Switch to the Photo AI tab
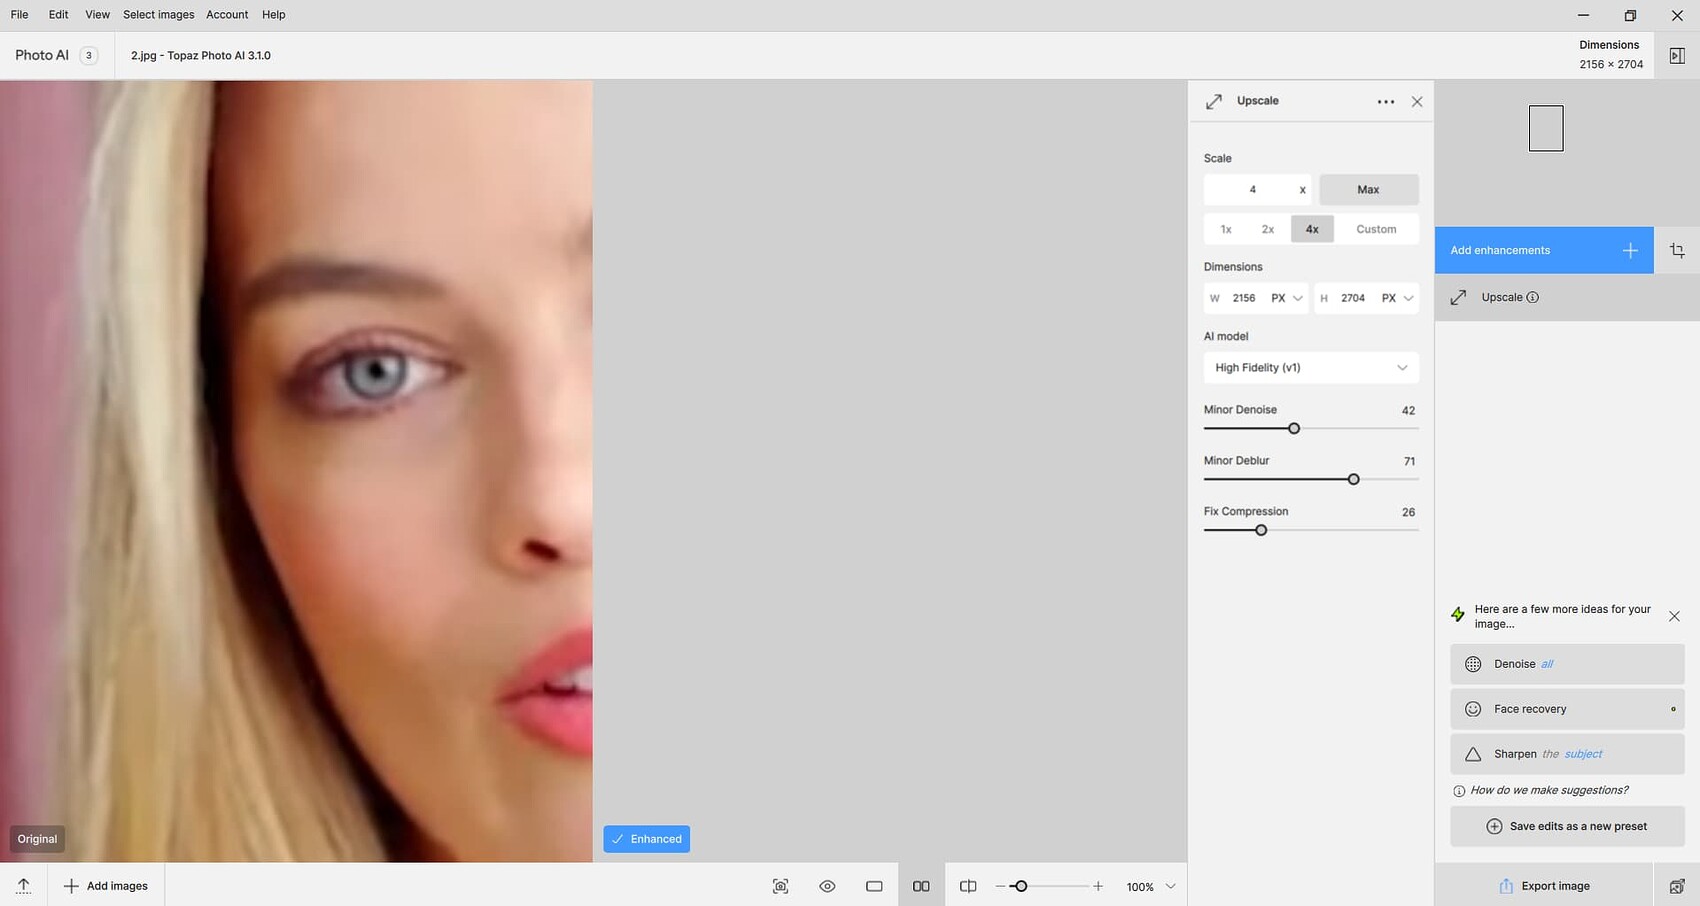 coord(42,55)
